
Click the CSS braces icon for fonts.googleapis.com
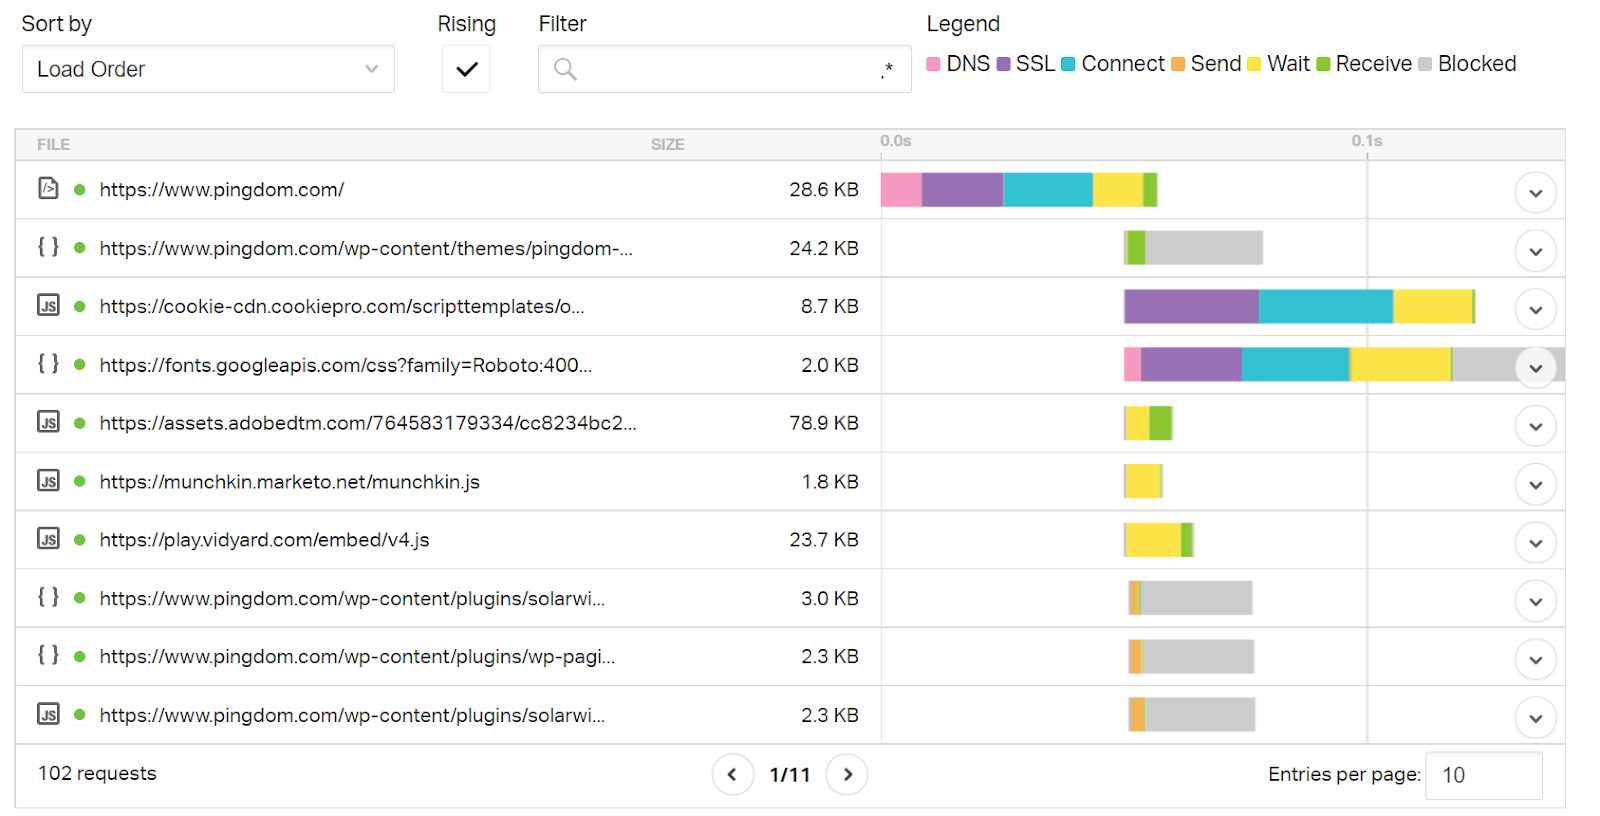coord(48,363)
